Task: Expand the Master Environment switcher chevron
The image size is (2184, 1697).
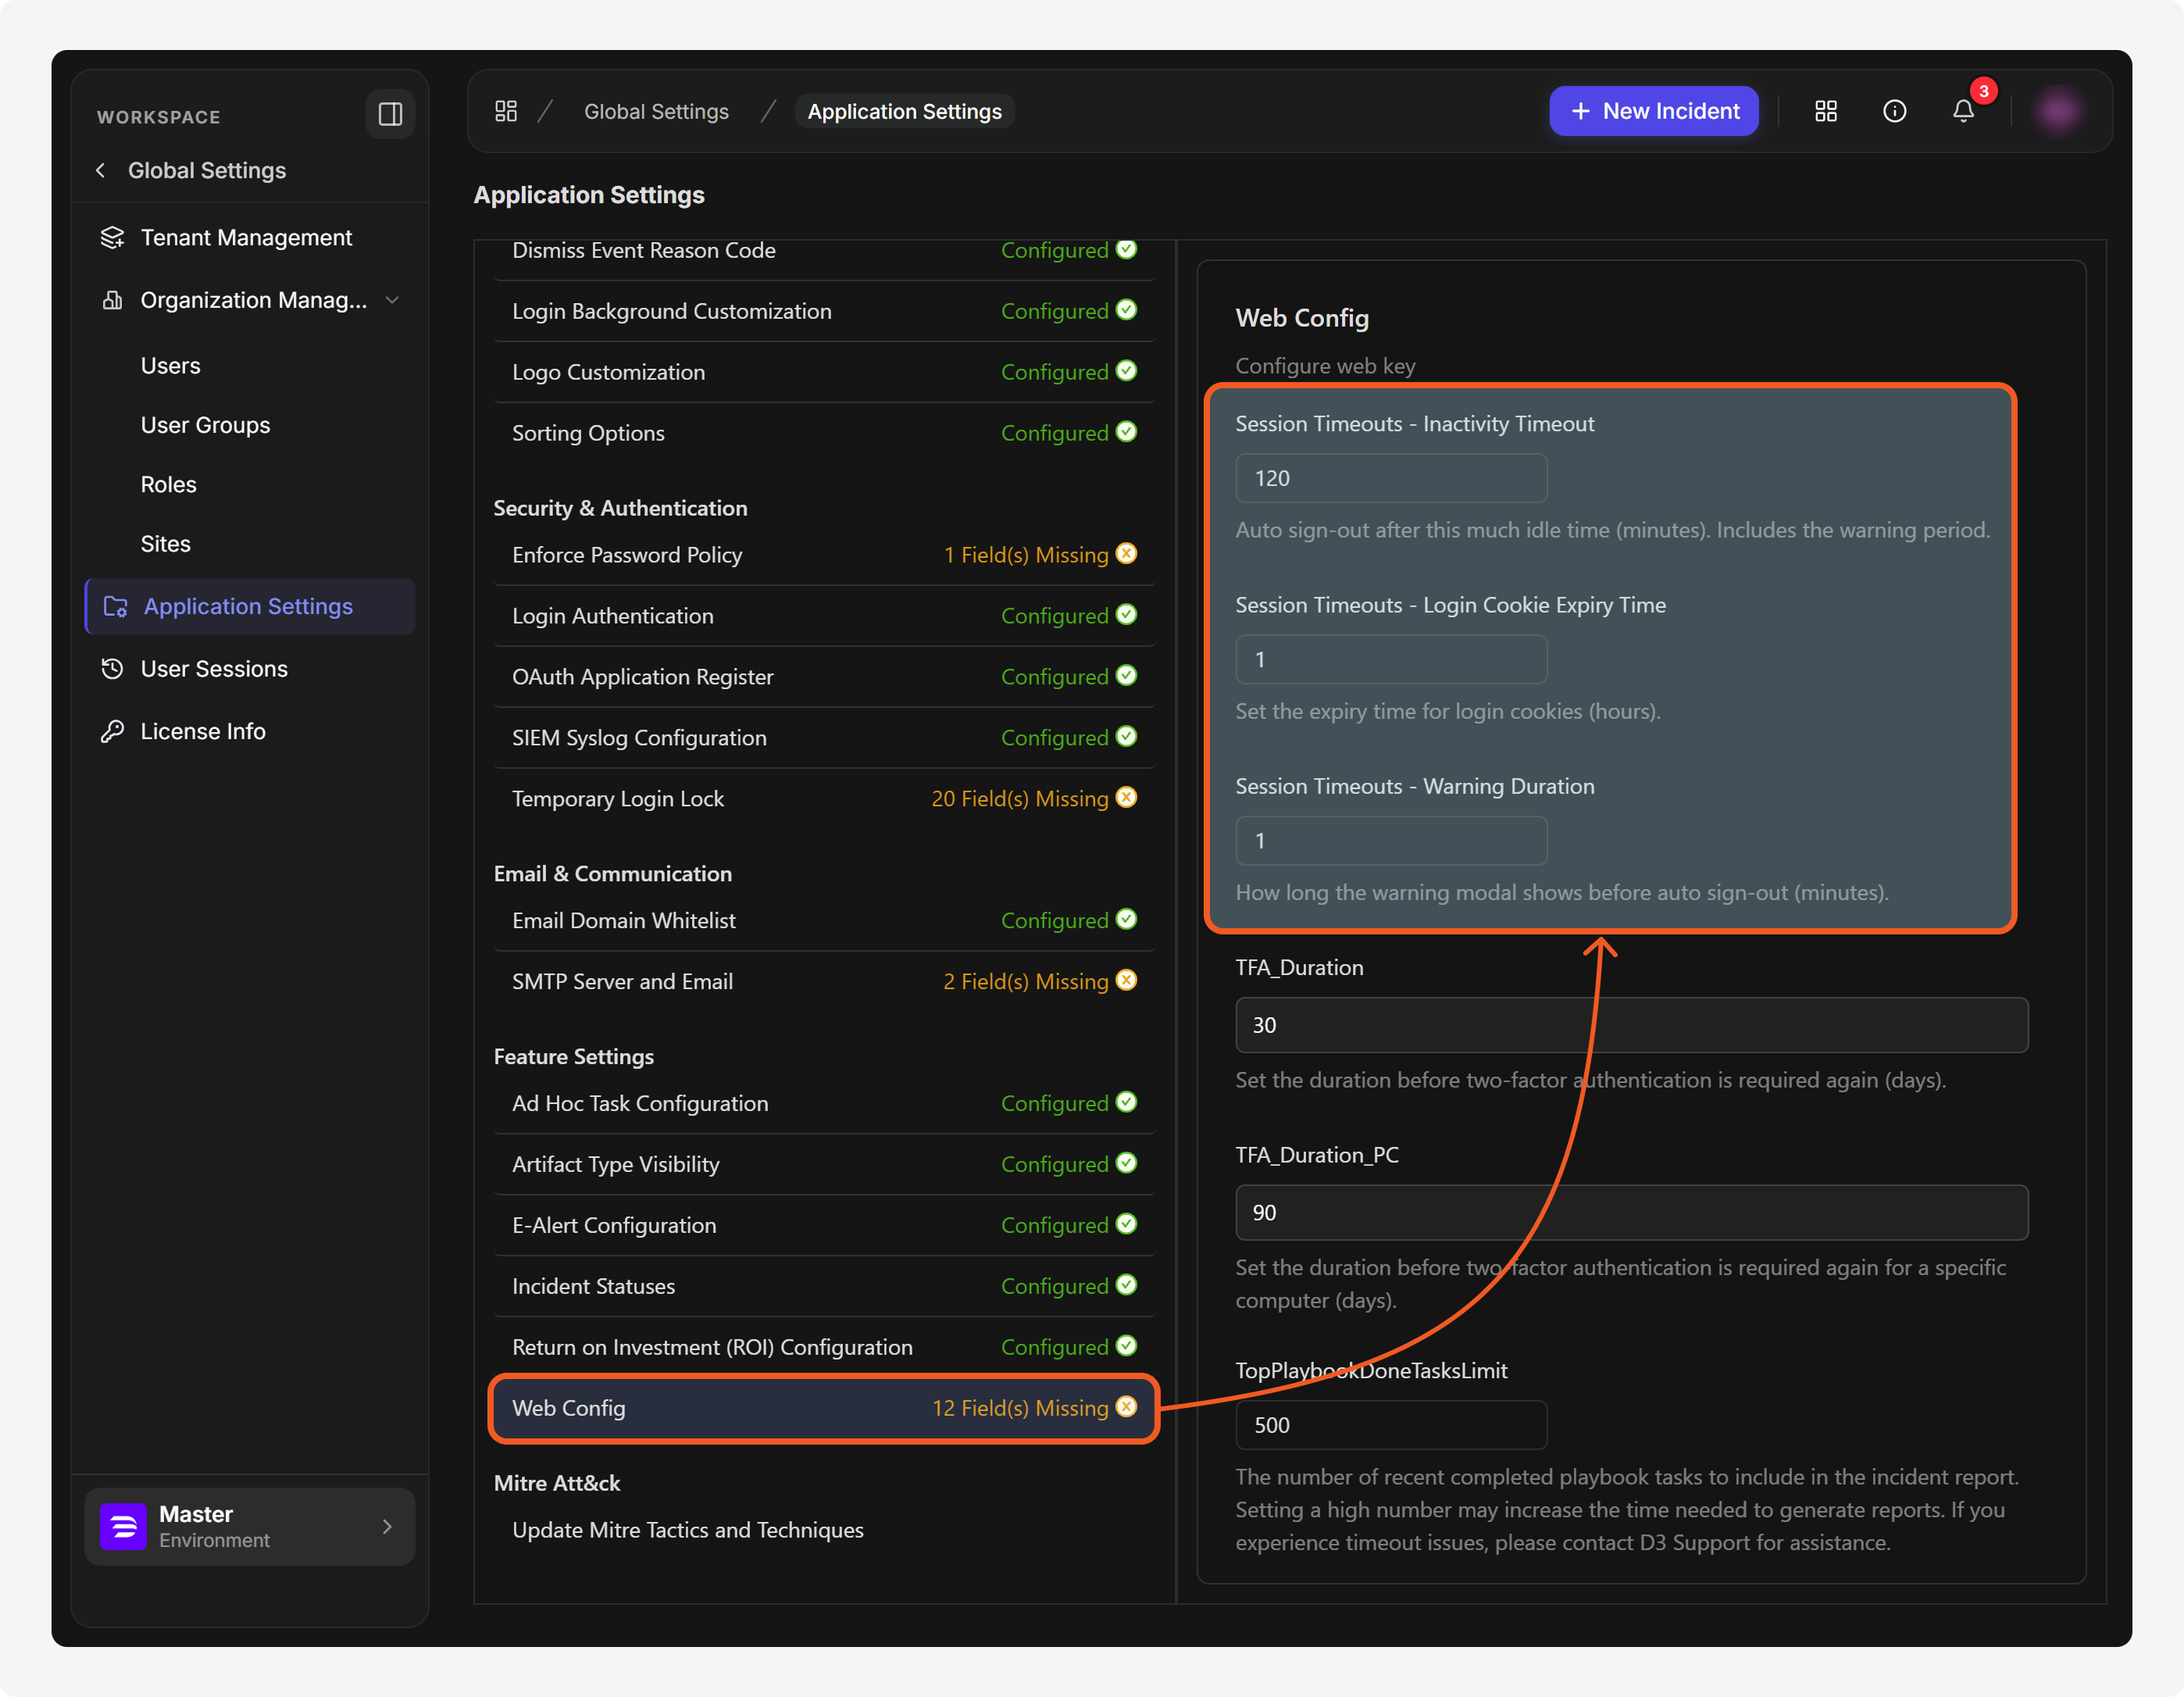Action: tap(387, 1526)
